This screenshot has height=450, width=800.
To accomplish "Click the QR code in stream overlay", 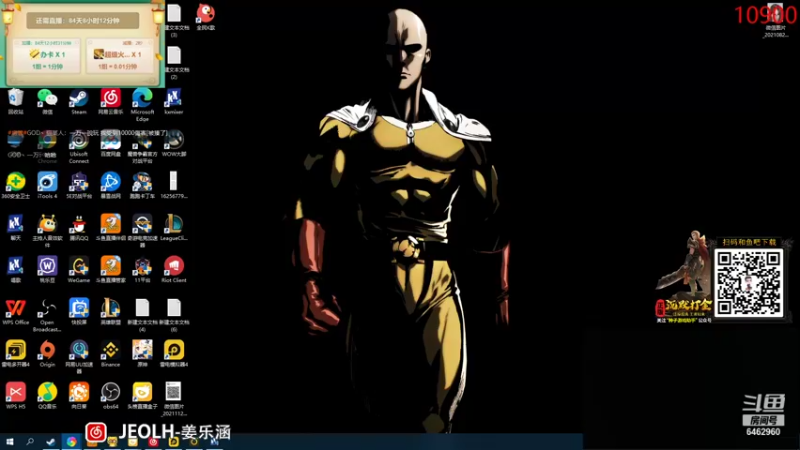I will (748, 282).
